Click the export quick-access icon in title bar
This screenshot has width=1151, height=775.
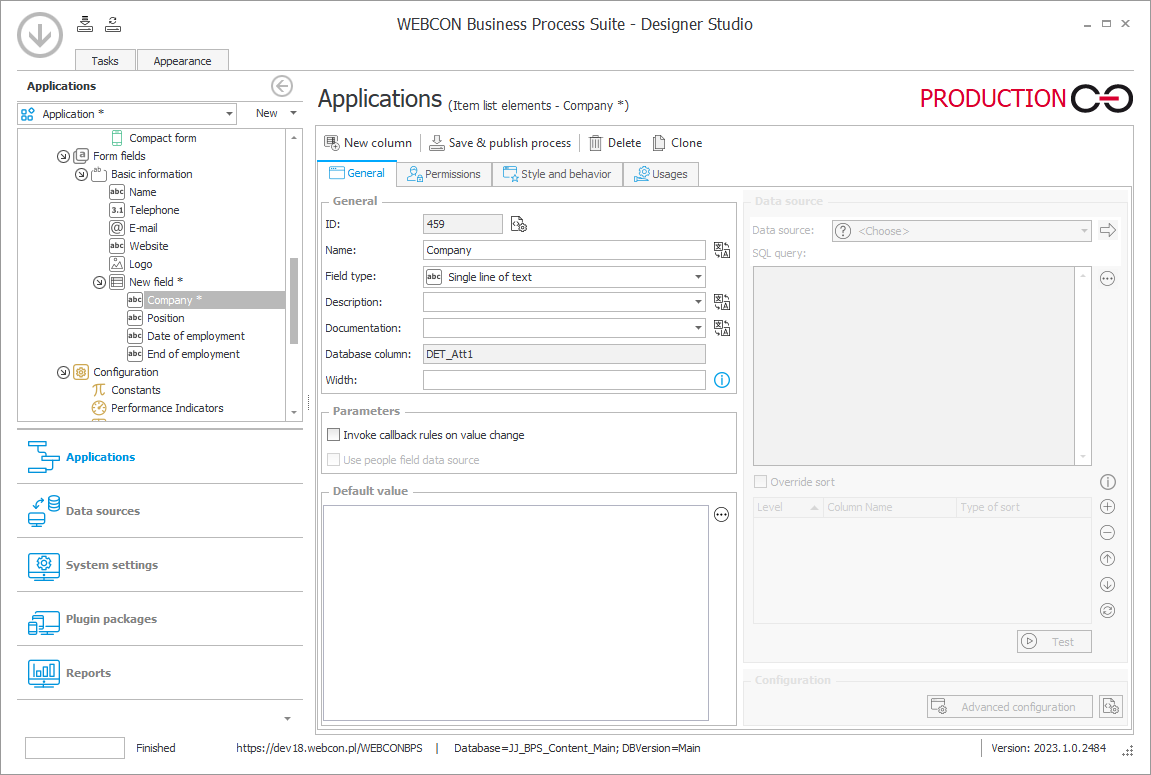tap(113, 24)
